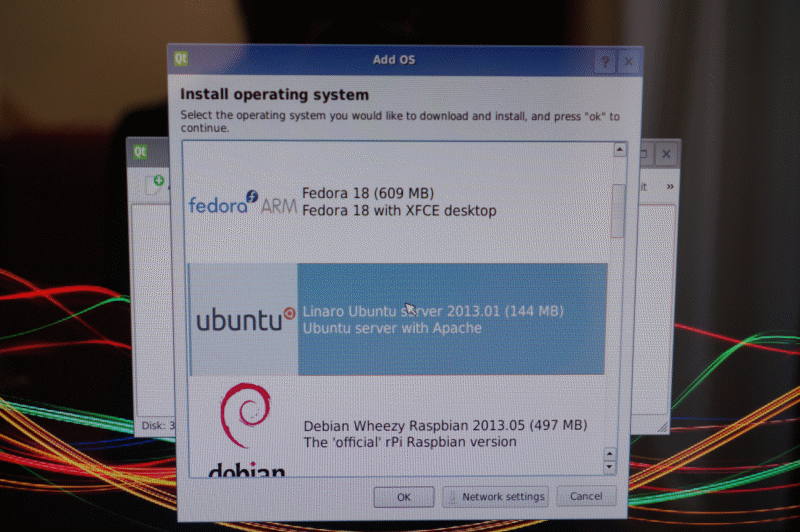Click the help question mark in Add OS title bar

click(x=605, y=62)
